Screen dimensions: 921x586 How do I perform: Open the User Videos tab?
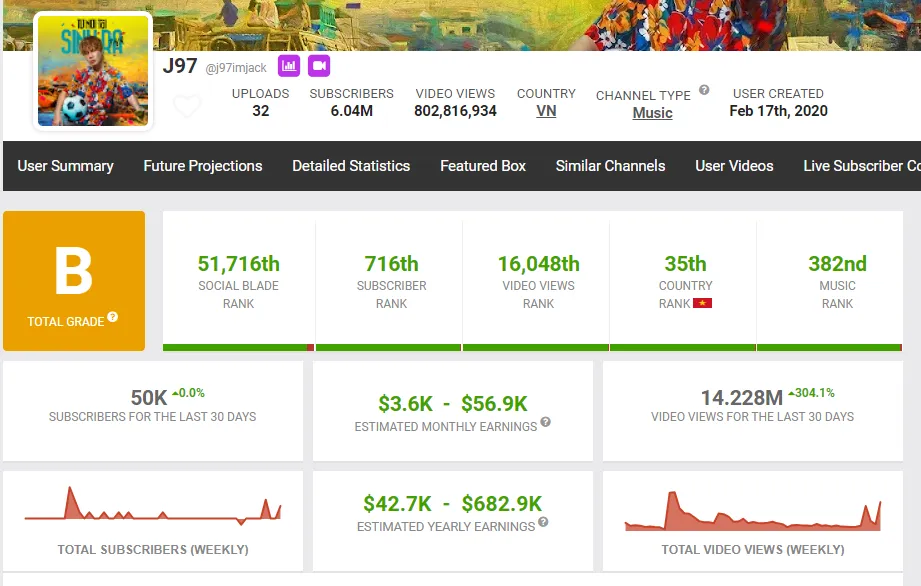tap(734, 166)
